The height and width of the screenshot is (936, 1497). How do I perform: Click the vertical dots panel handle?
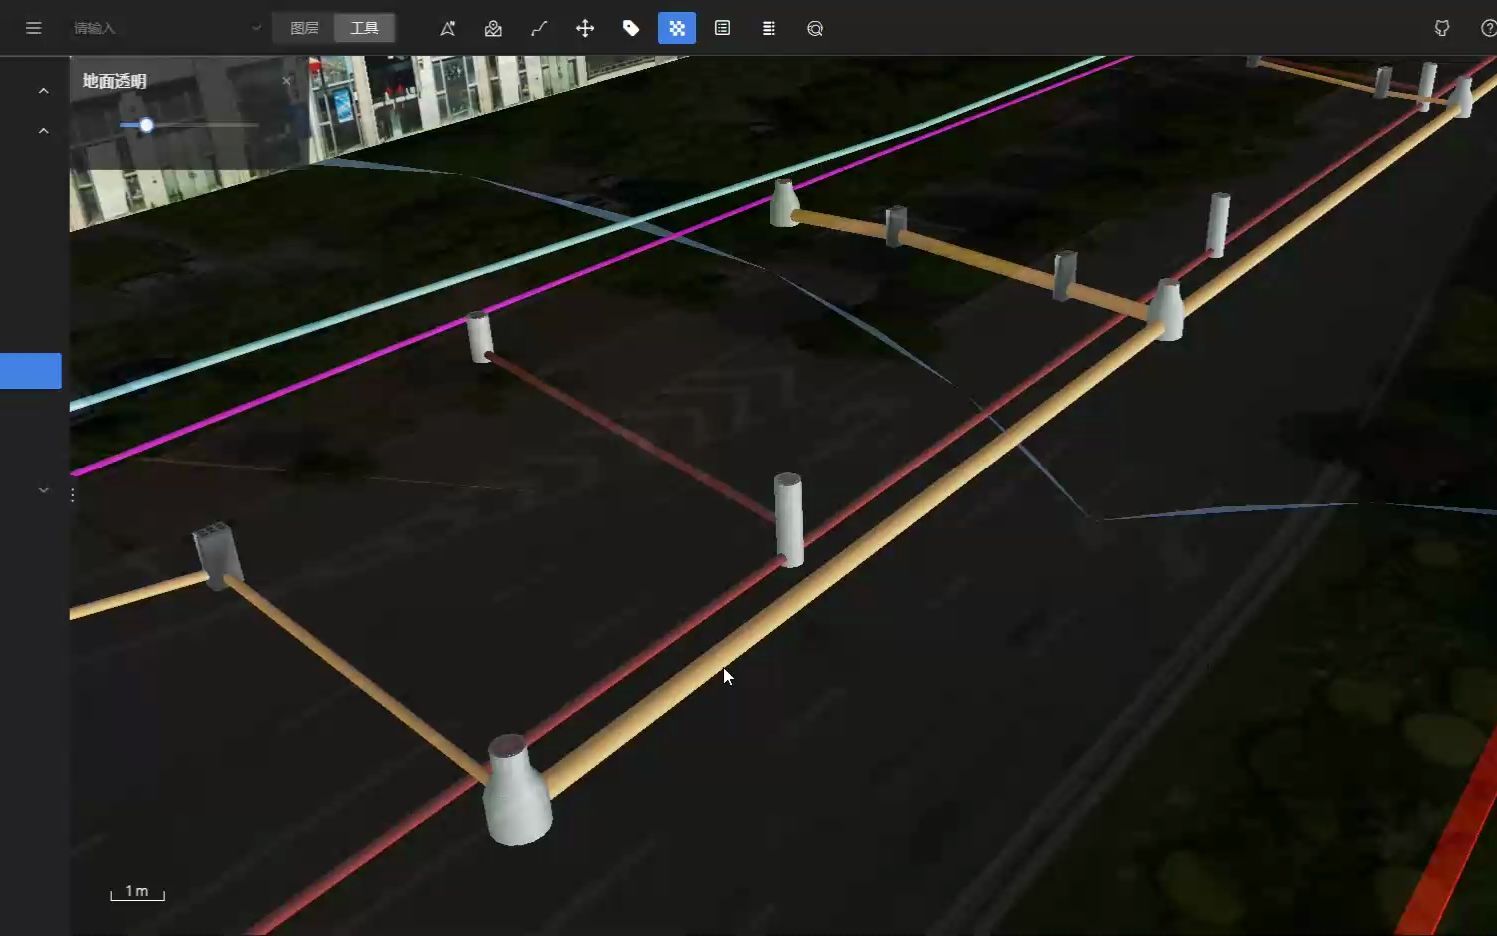(x=73, y=494)
